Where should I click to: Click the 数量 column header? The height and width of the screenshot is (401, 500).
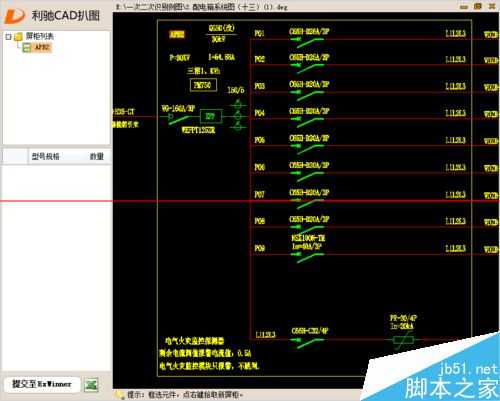(x=97, y=156)
